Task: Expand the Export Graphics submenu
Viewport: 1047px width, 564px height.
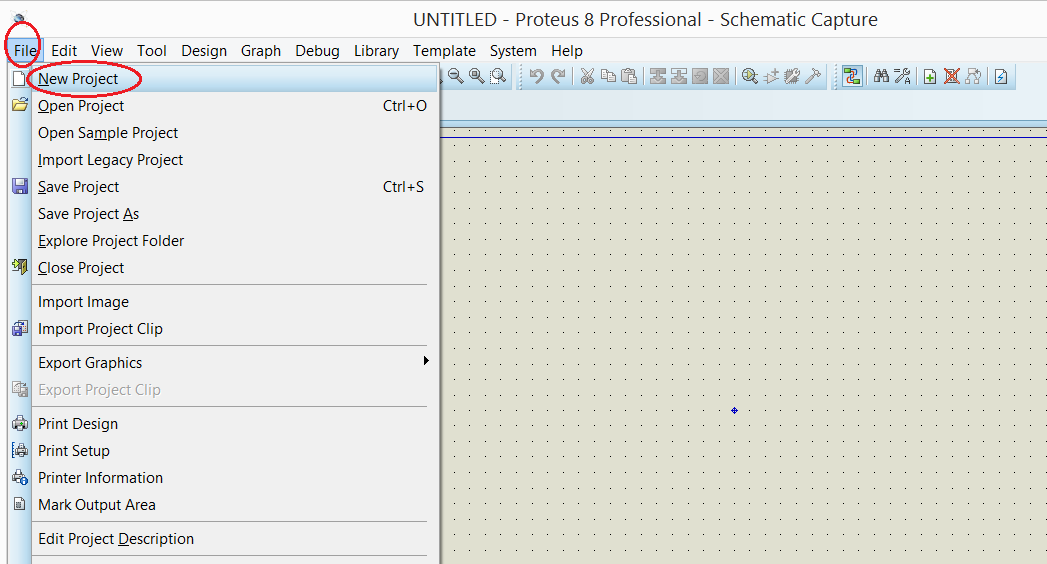Action: (x=224, y=362)
